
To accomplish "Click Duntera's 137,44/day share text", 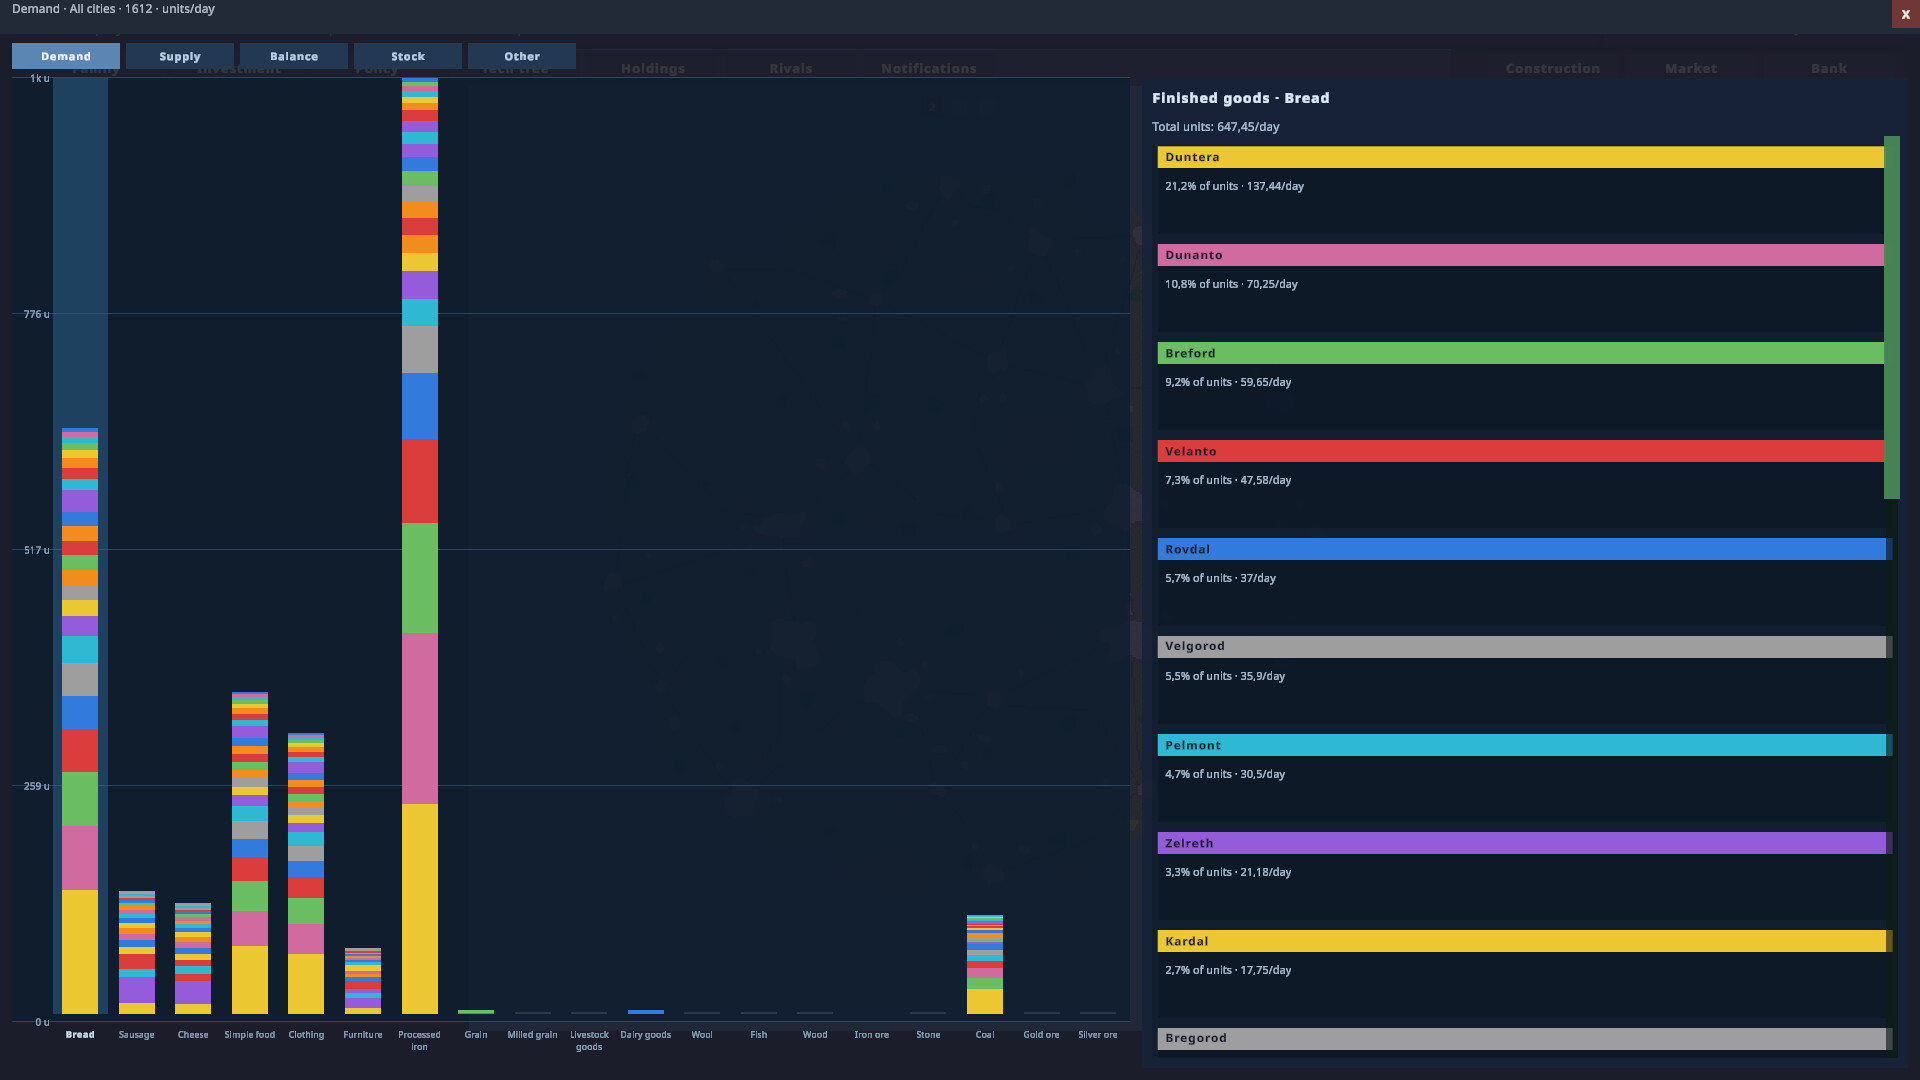I will point(1234,186).
